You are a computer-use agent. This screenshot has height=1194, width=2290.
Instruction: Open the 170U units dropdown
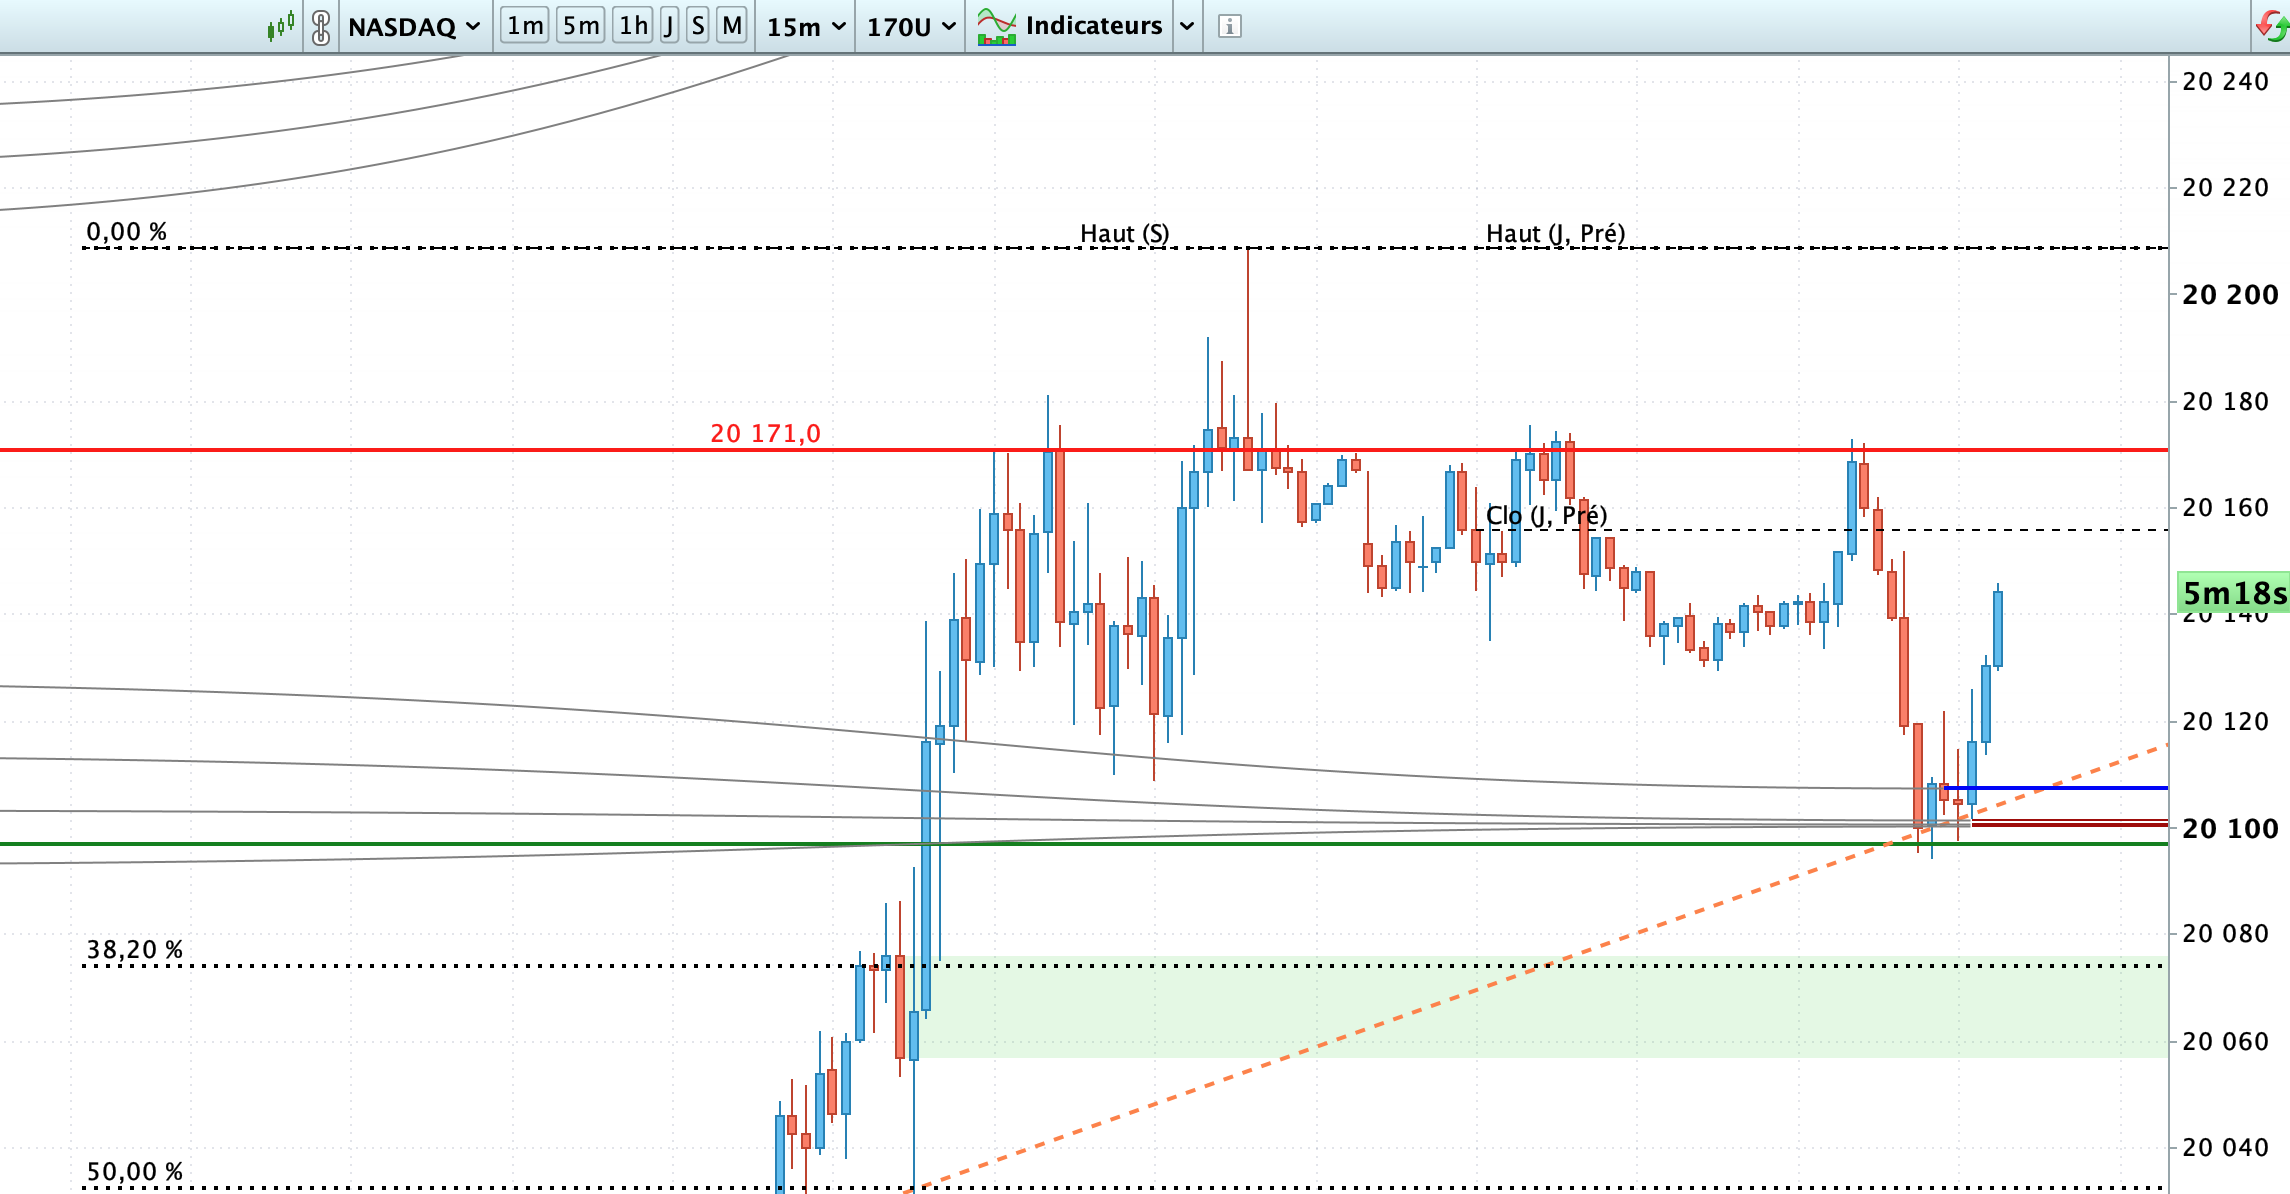(910, 27)
